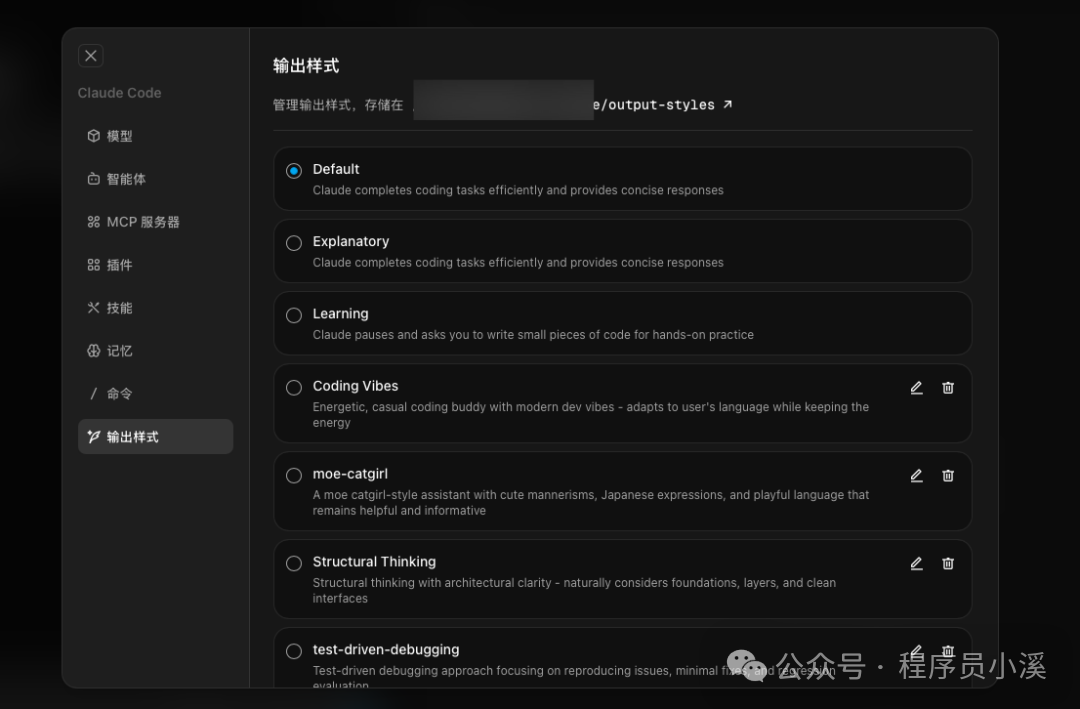Viewport: 1080px width, 709px height.
Task: Click the cube icon beside 模型
Action: [94, 136]
